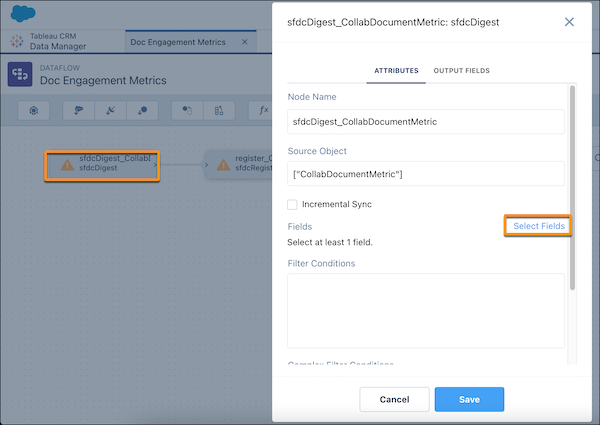The image size is (600, 425).
Task: Select the computeExpression fx toolbar icon
Action: (263, 111)
